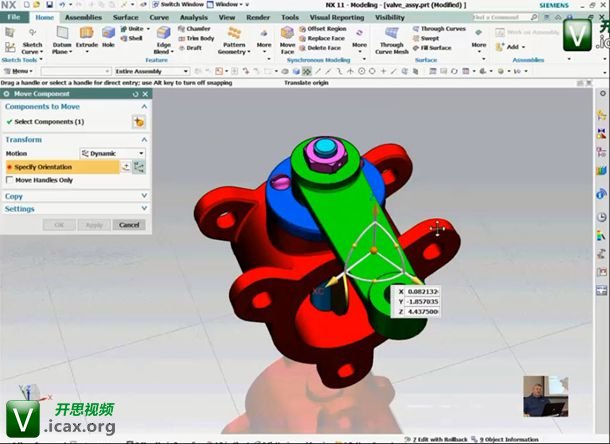Click the presenter webcam thumbnail
610x444 pixels.
(546, 396)
